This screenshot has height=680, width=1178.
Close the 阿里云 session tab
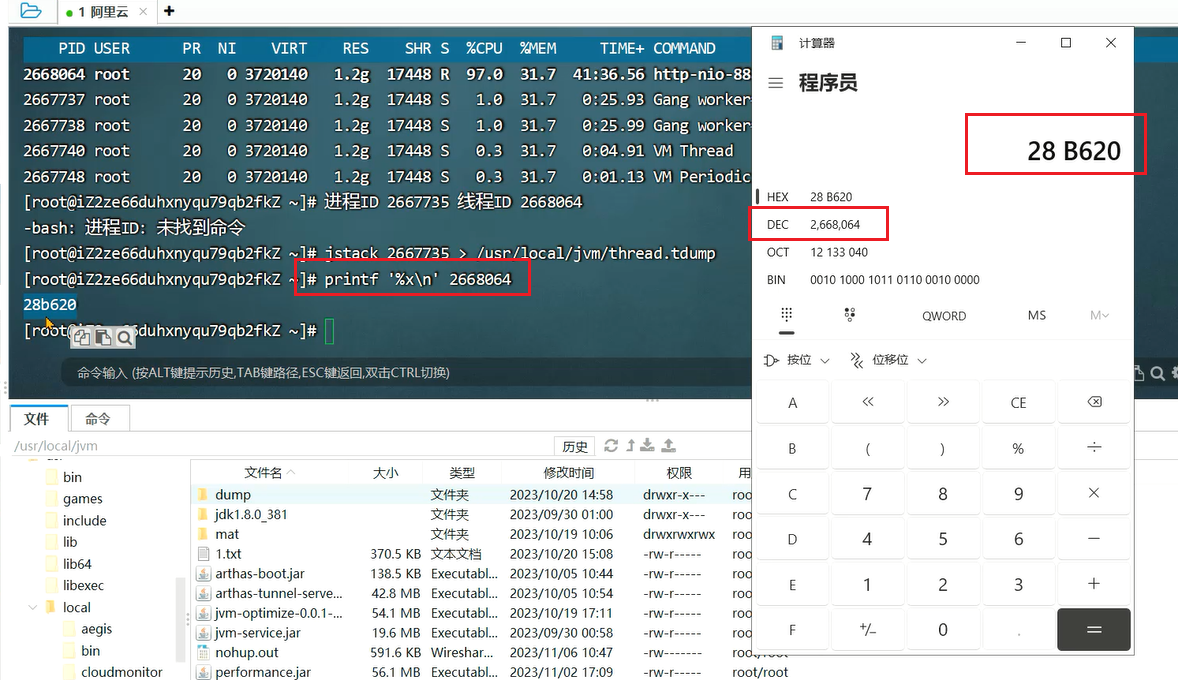pos(143,12)
